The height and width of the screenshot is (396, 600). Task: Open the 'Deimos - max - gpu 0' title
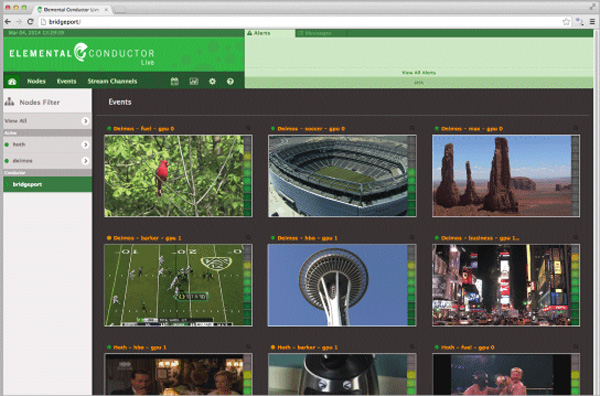tap(472, 129)
